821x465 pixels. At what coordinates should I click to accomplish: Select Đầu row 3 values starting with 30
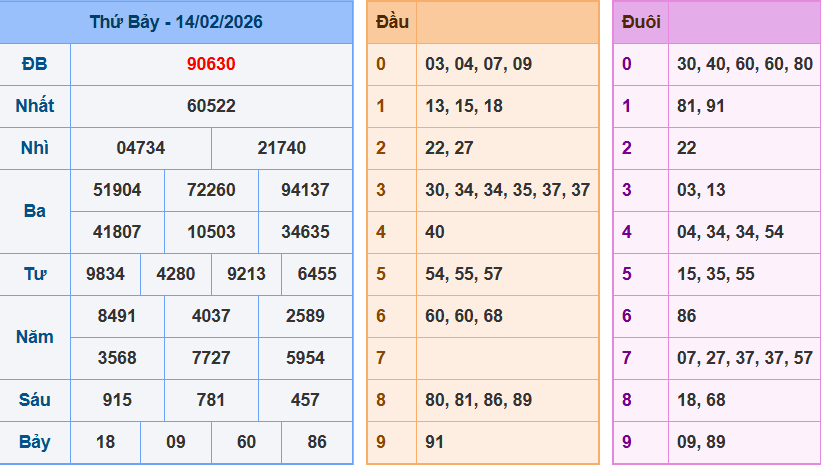pyautogui.click(x=507, y=190)
